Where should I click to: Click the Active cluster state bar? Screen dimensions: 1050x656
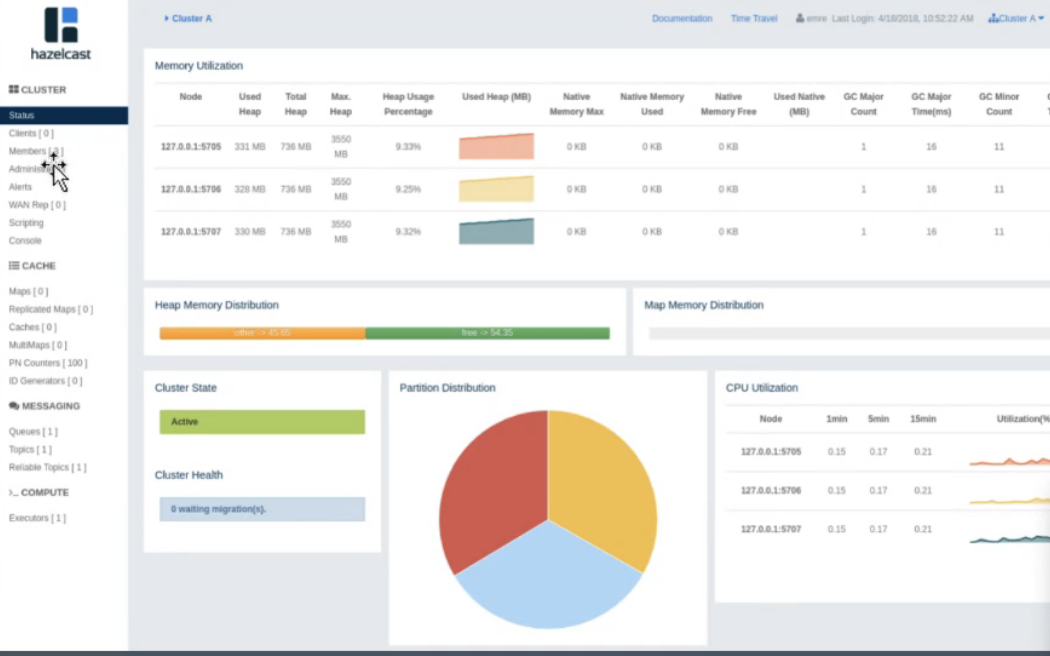(262, 422)
